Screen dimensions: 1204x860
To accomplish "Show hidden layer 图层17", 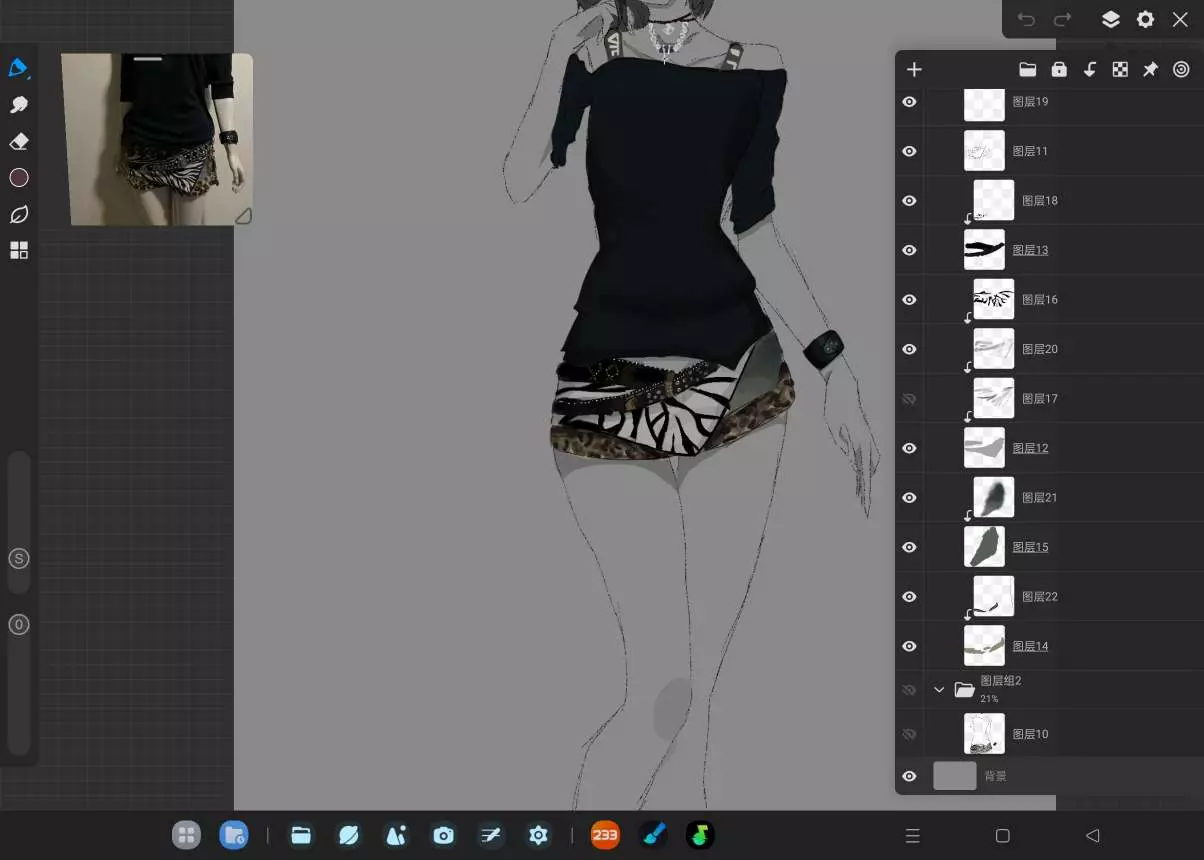I will point(909,399).
